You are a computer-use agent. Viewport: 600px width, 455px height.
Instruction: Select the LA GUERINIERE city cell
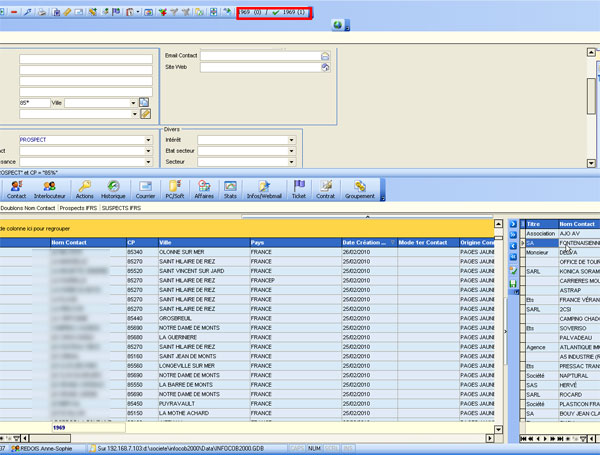click(204, 338)
